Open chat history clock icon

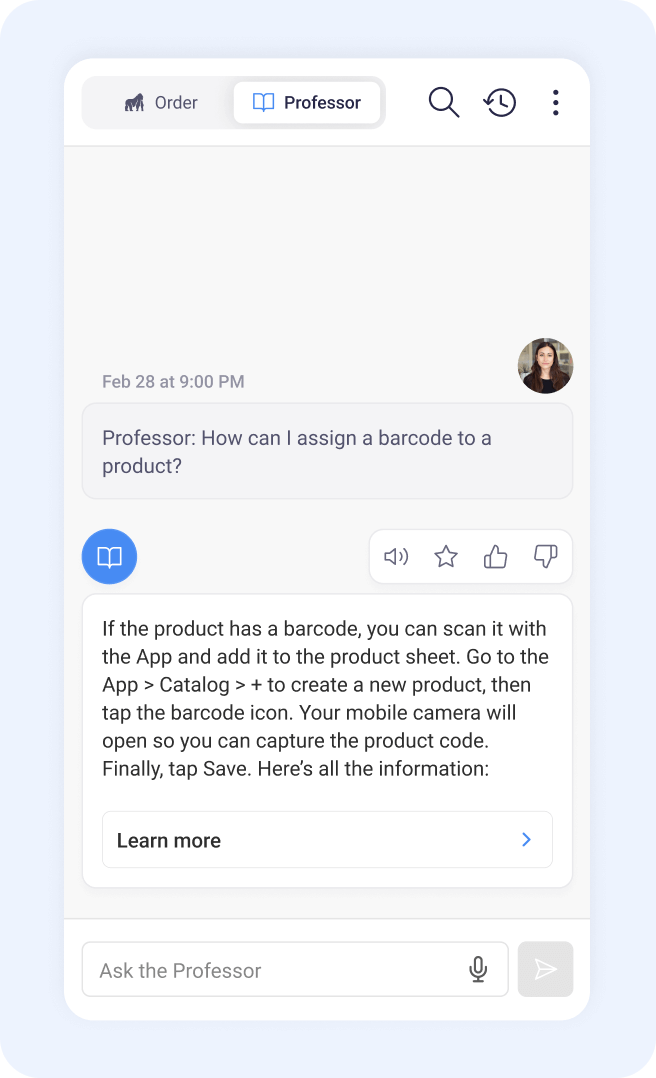500,102
